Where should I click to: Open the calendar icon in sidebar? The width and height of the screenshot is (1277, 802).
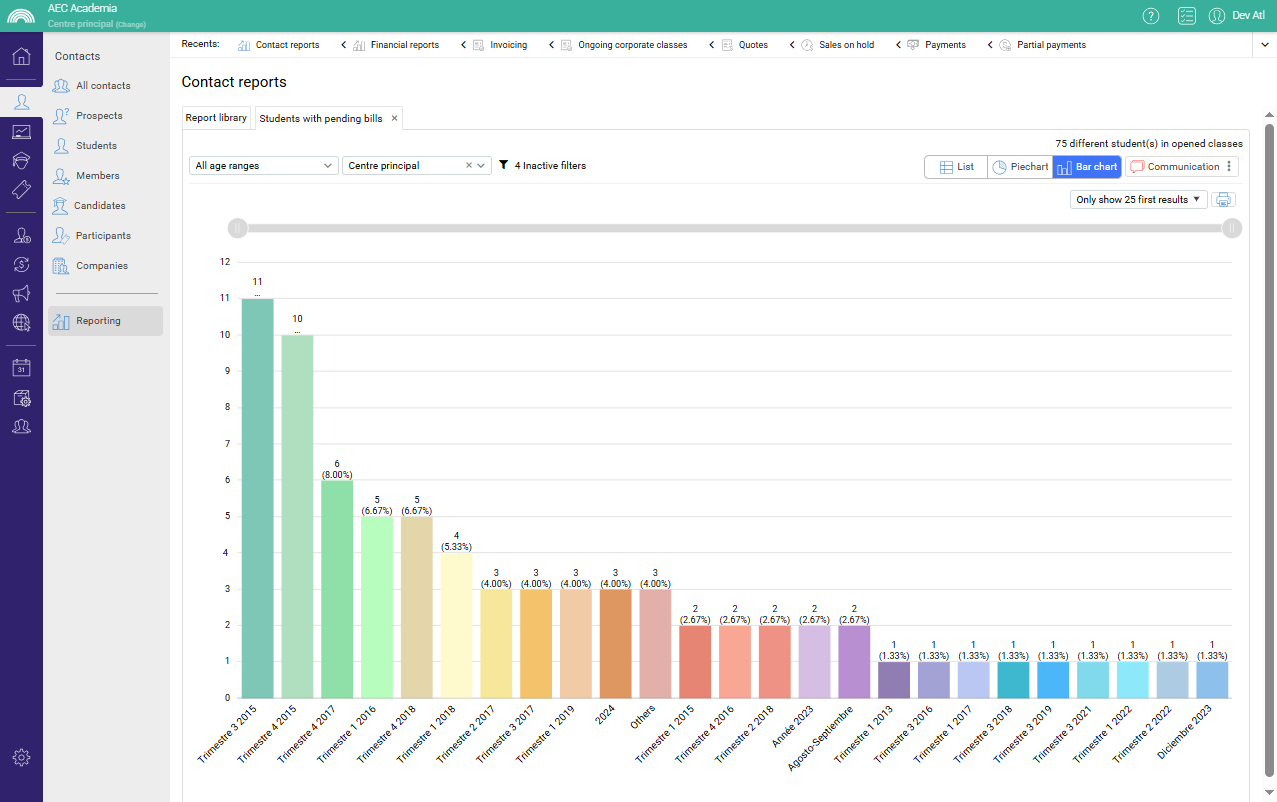[x=21, y=368]
